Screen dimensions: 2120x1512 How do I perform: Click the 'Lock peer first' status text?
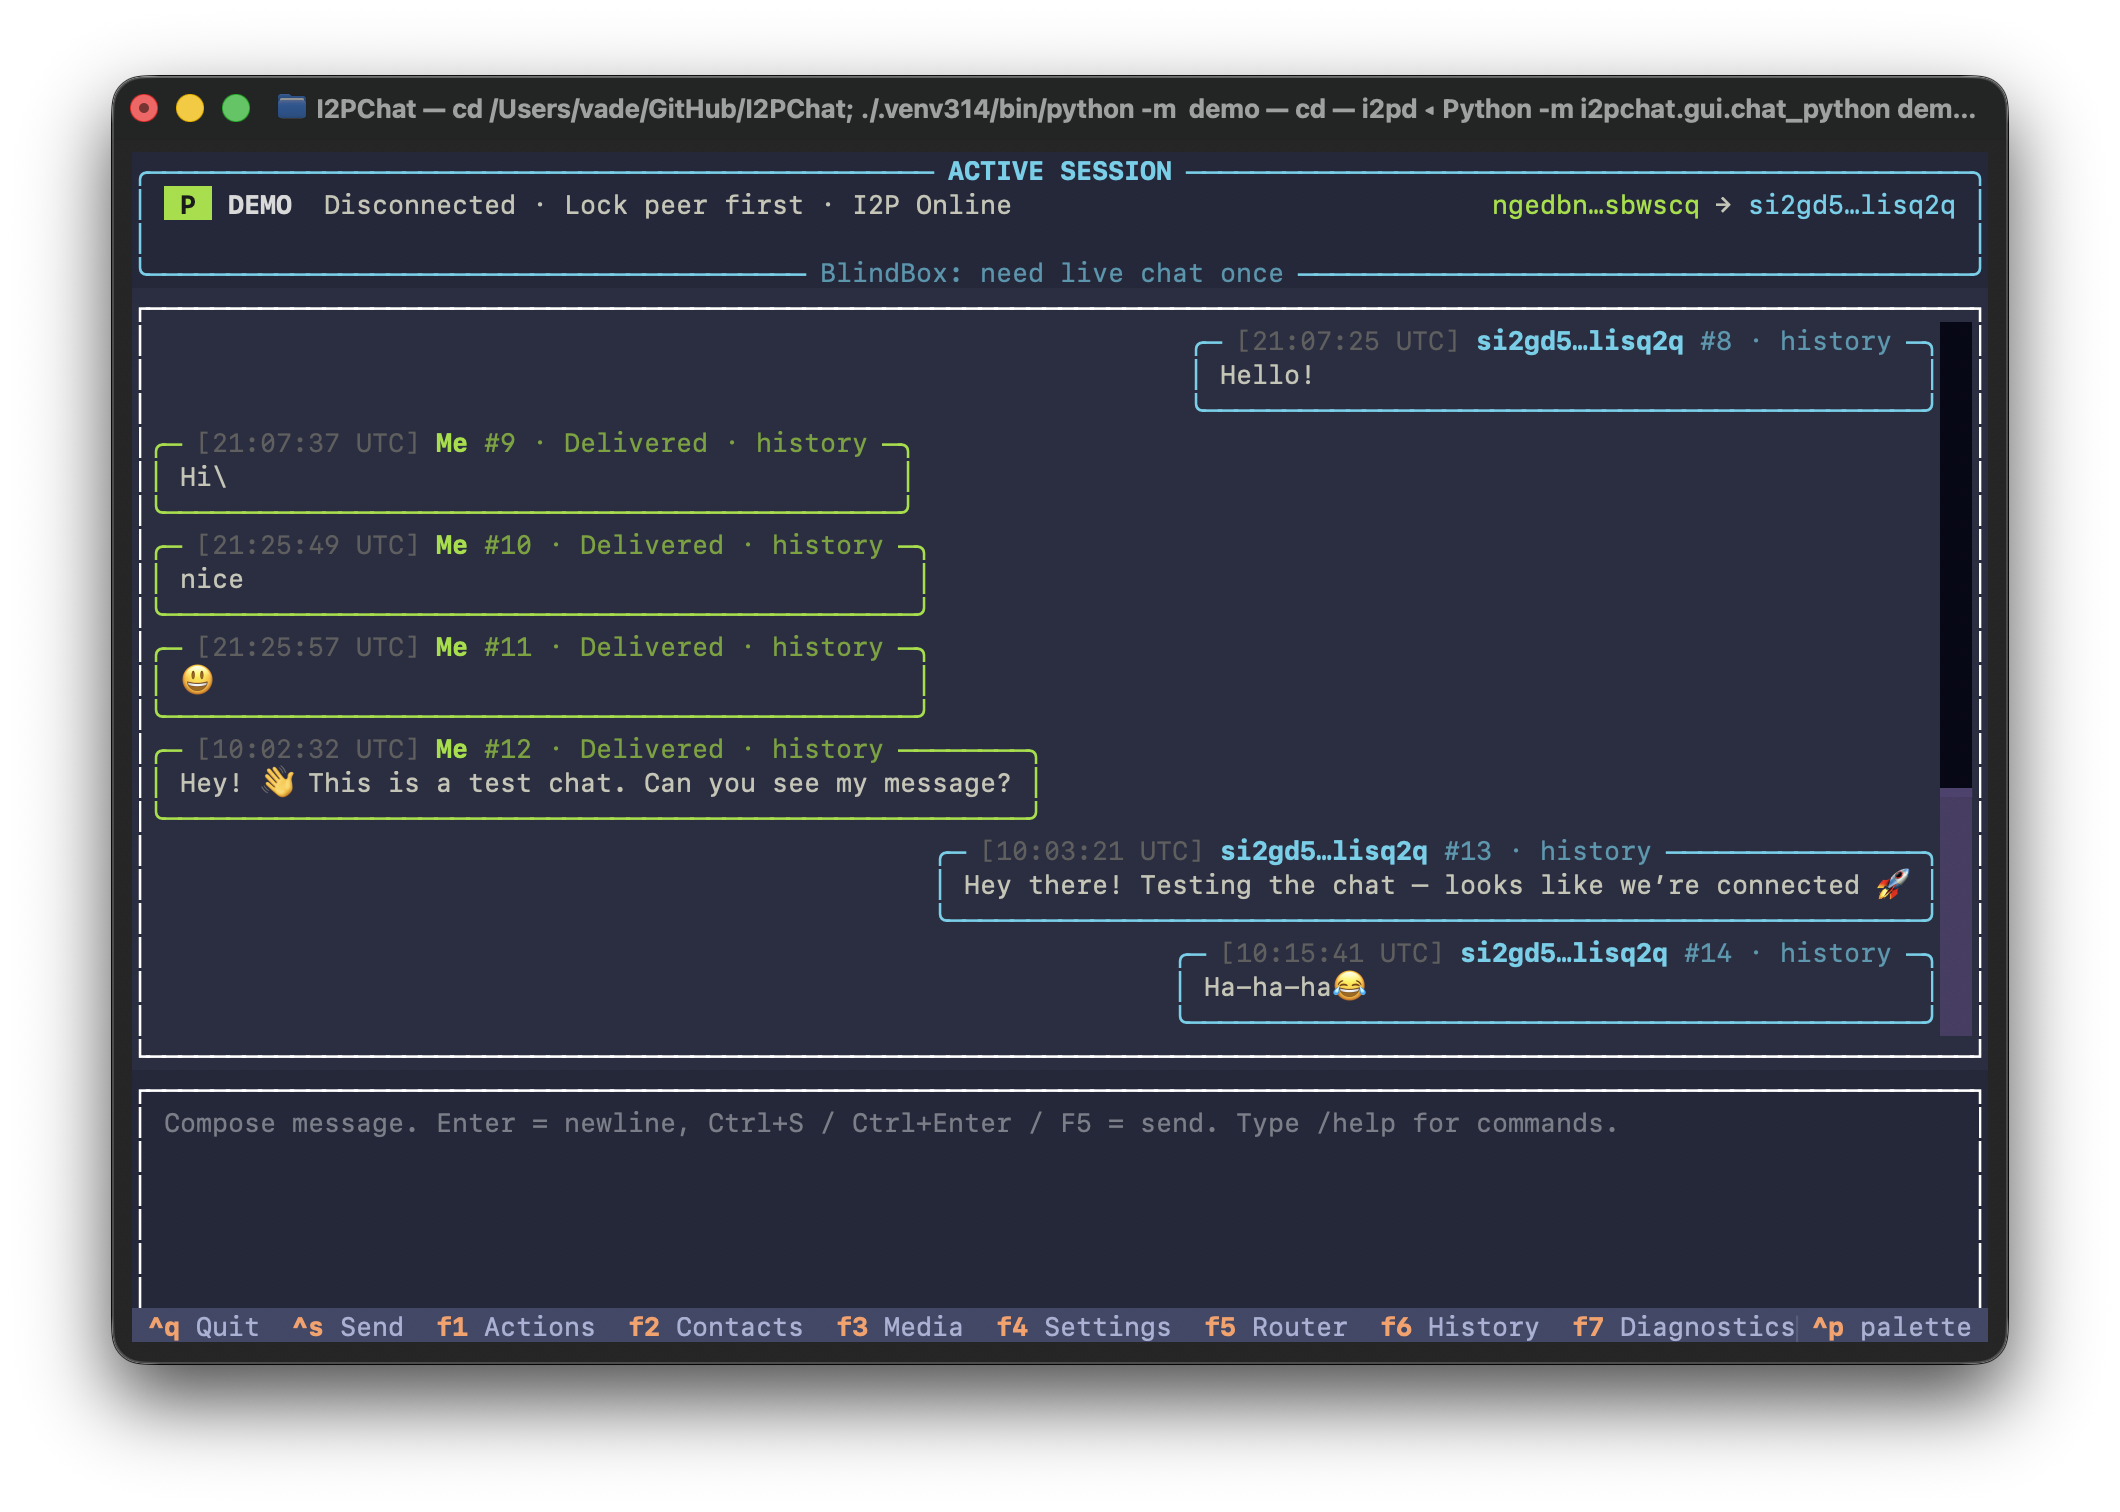pos(683,205)
